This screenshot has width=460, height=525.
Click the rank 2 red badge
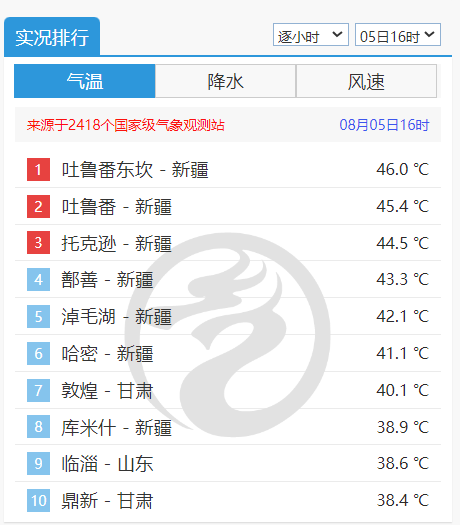(39, 206)
